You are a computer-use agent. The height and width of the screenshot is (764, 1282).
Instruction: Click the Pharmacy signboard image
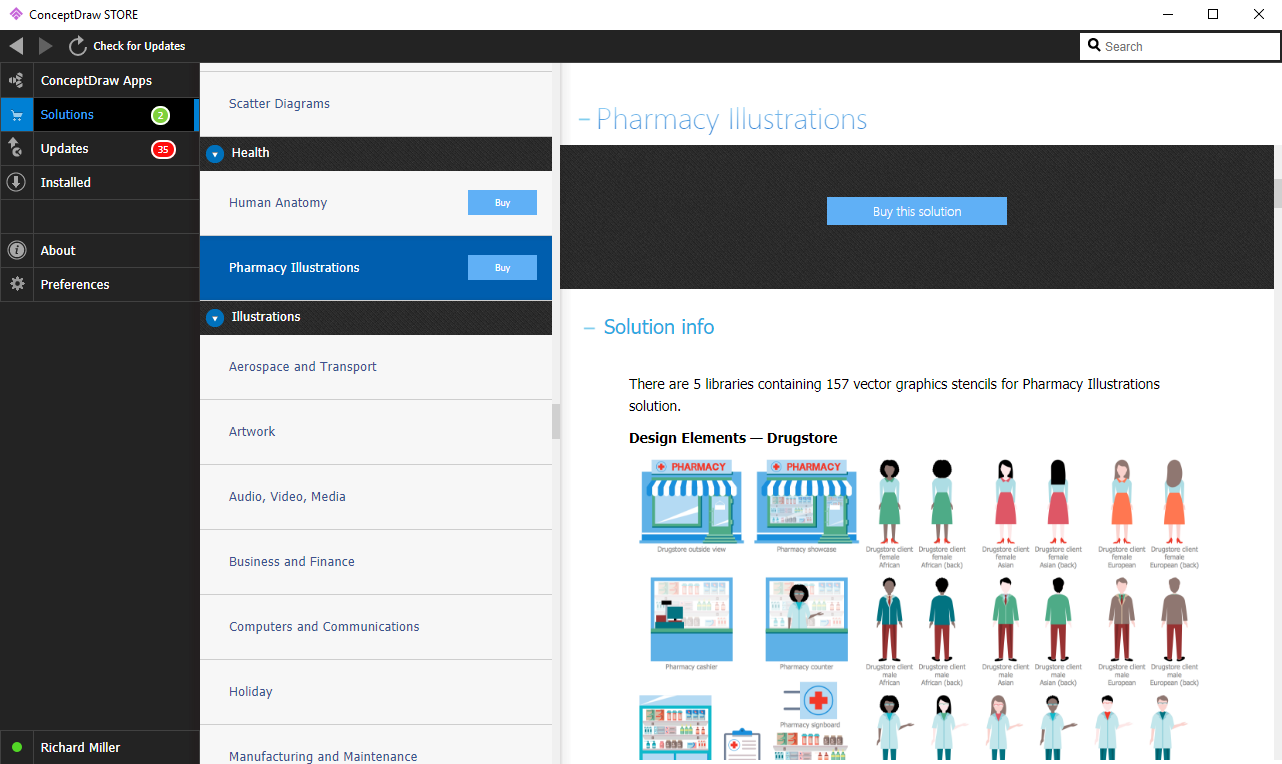click(810, 700)
